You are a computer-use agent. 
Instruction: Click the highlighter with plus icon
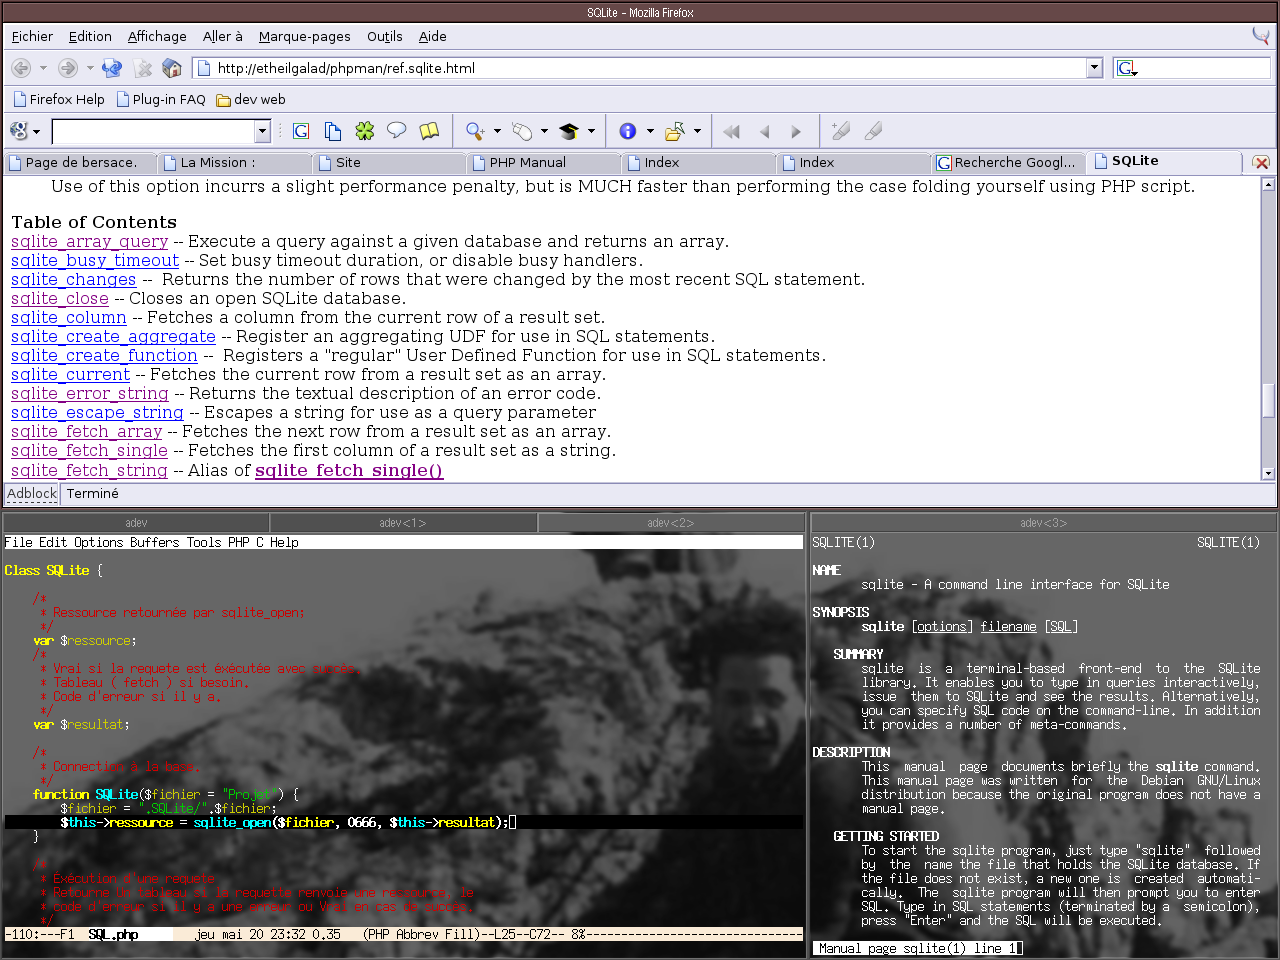pos(841,131)
